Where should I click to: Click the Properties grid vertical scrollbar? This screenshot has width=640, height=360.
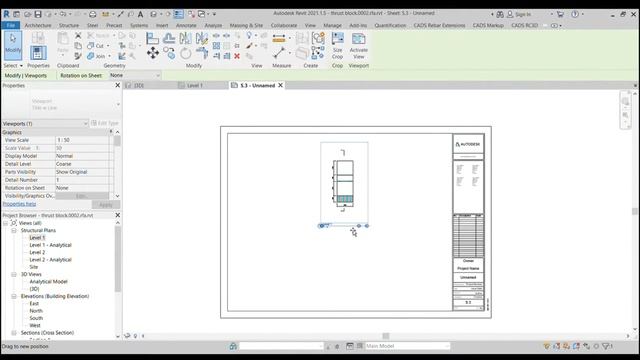(x=118, y=141)
